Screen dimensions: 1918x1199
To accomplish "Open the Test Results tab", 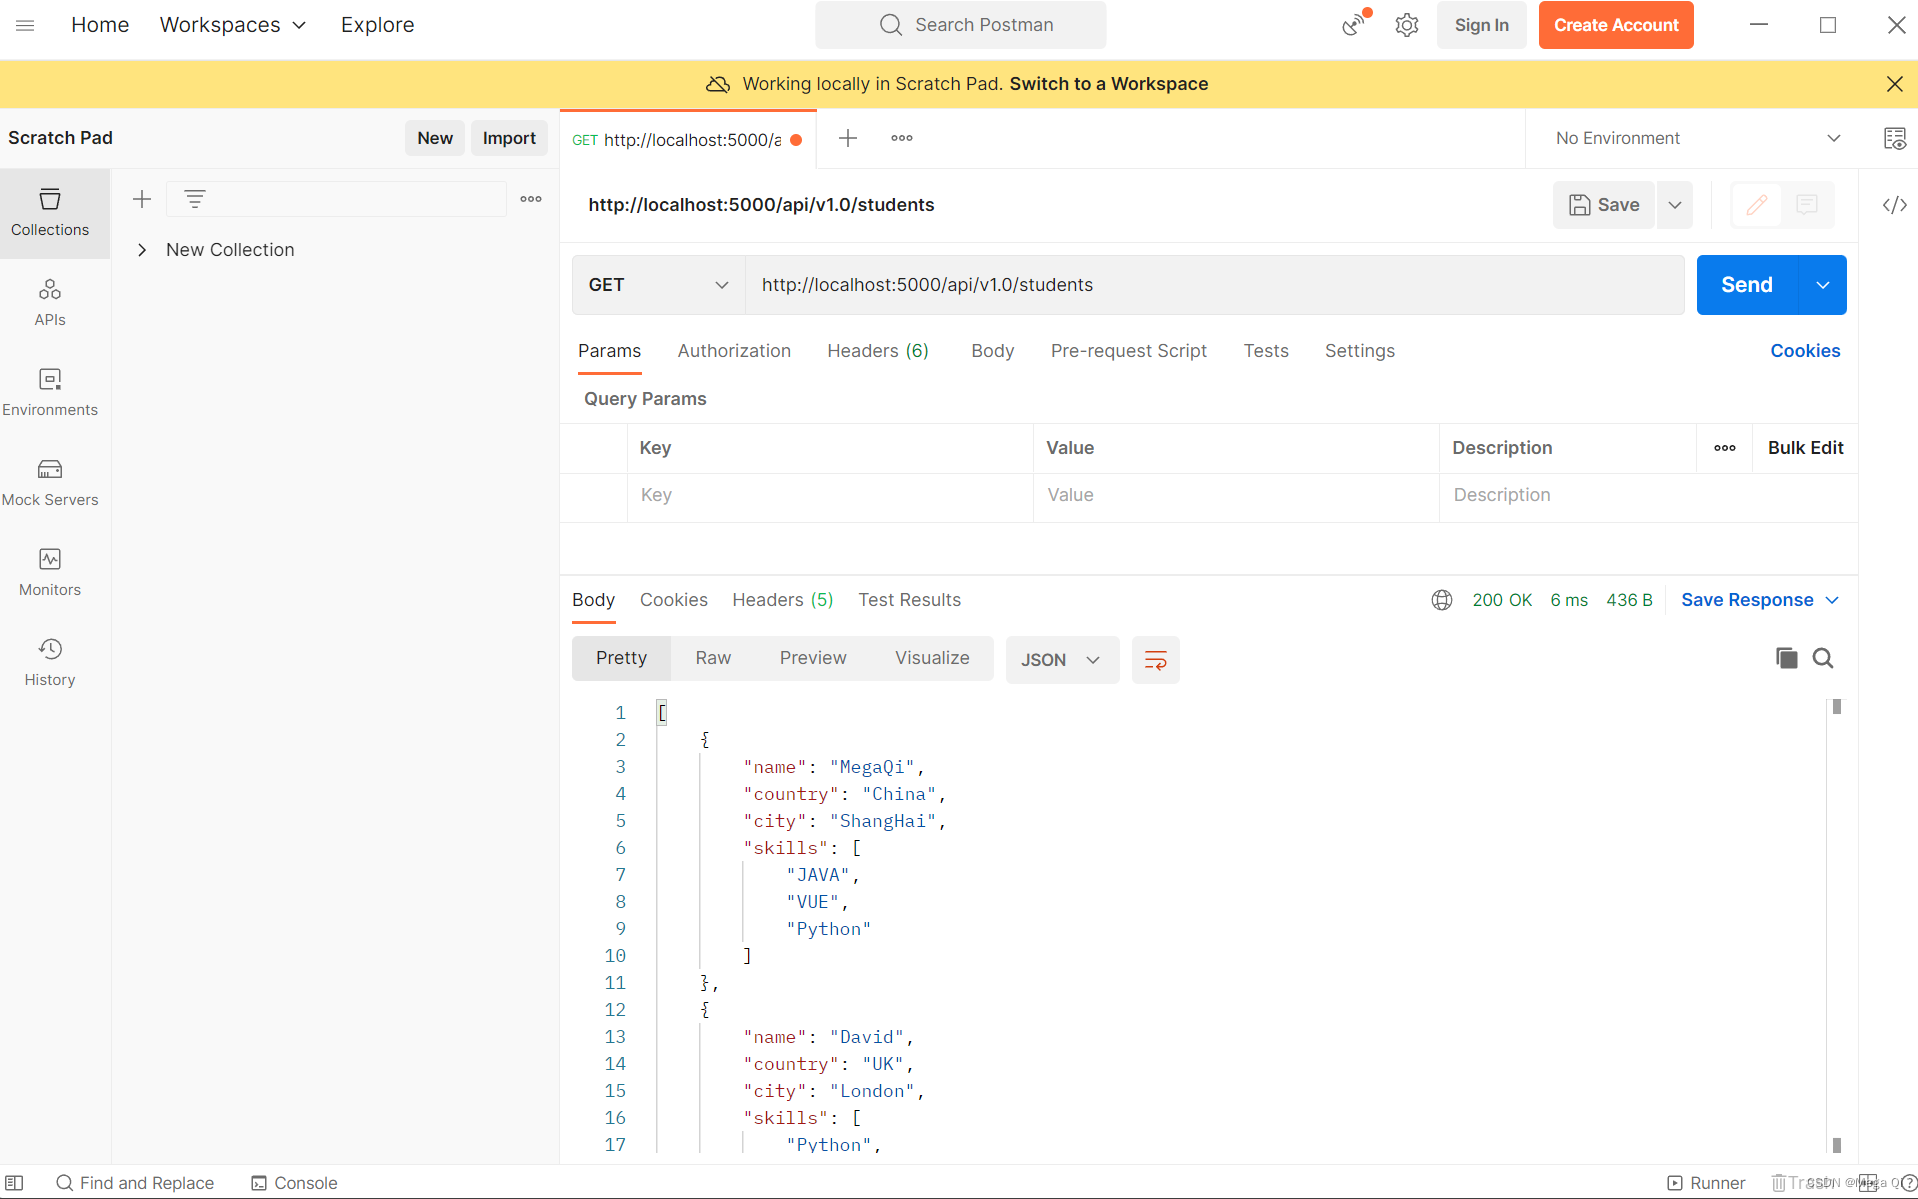I will point(909,600).
